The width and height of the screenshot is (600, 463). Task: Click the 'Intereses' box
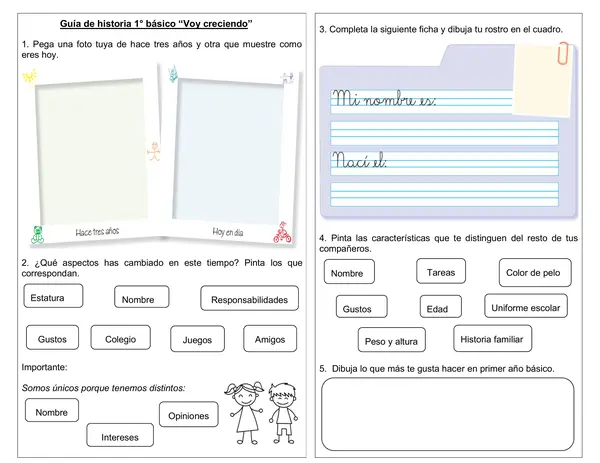point(120,435)
